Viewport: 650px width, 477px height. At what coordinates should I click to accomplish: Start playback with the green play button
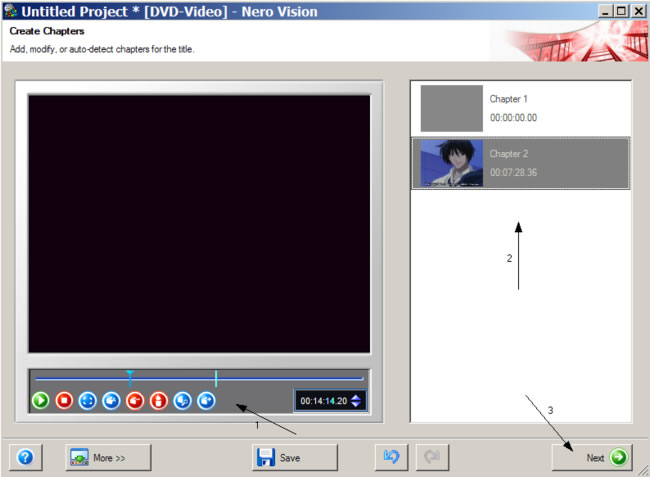pyautogui.click(x=41, y=401)
